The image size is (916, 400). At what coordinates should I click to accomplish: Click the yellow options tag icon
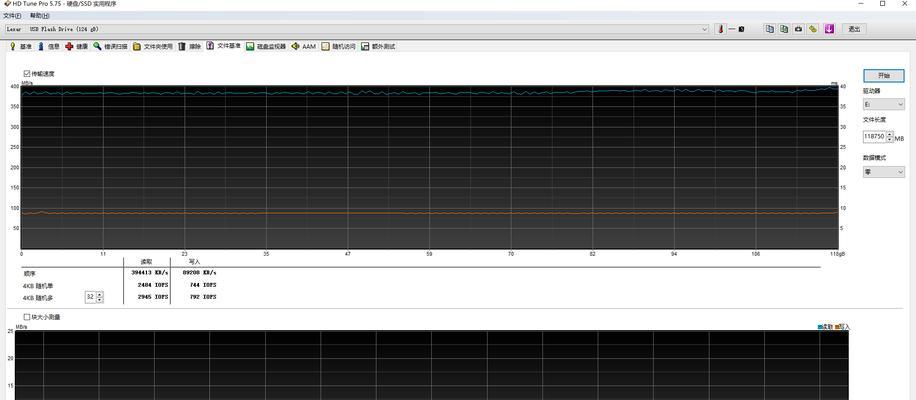pos(813,29)
